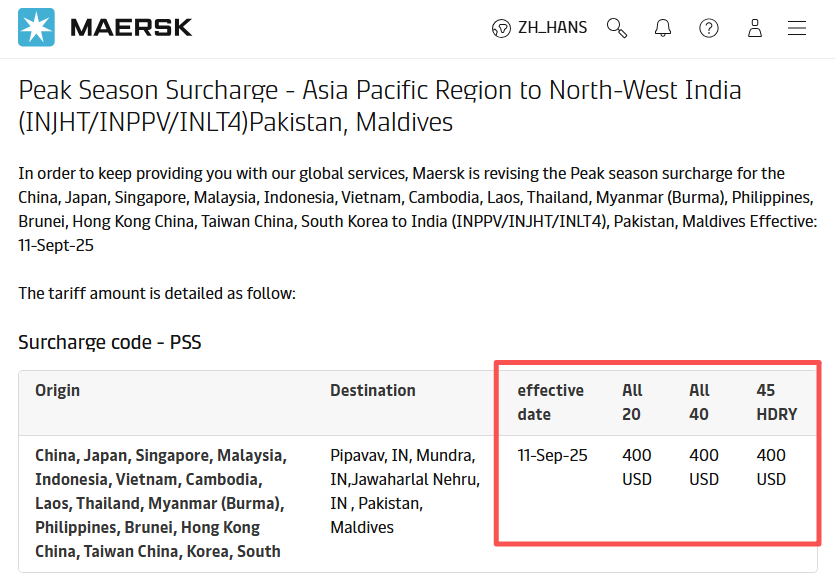
Task: Click the MAERSK wordmark in header
Action: click(x=131, y=28)
